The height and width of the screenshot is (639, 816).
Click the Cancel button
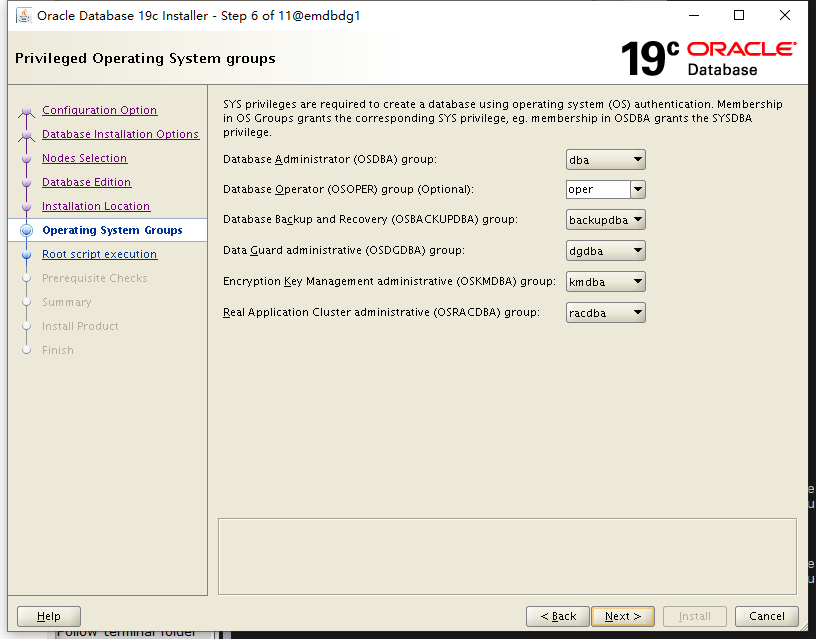tap(767, 617)
